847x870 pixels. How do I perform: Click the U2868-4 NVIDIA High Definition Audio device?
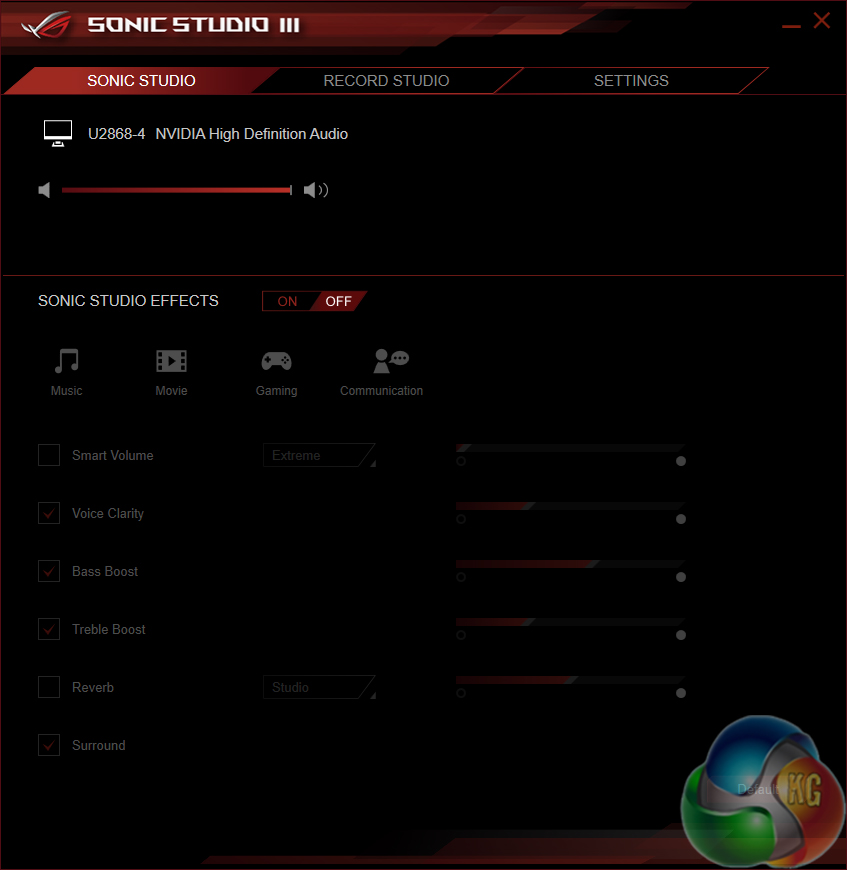[x=218, y=134]
